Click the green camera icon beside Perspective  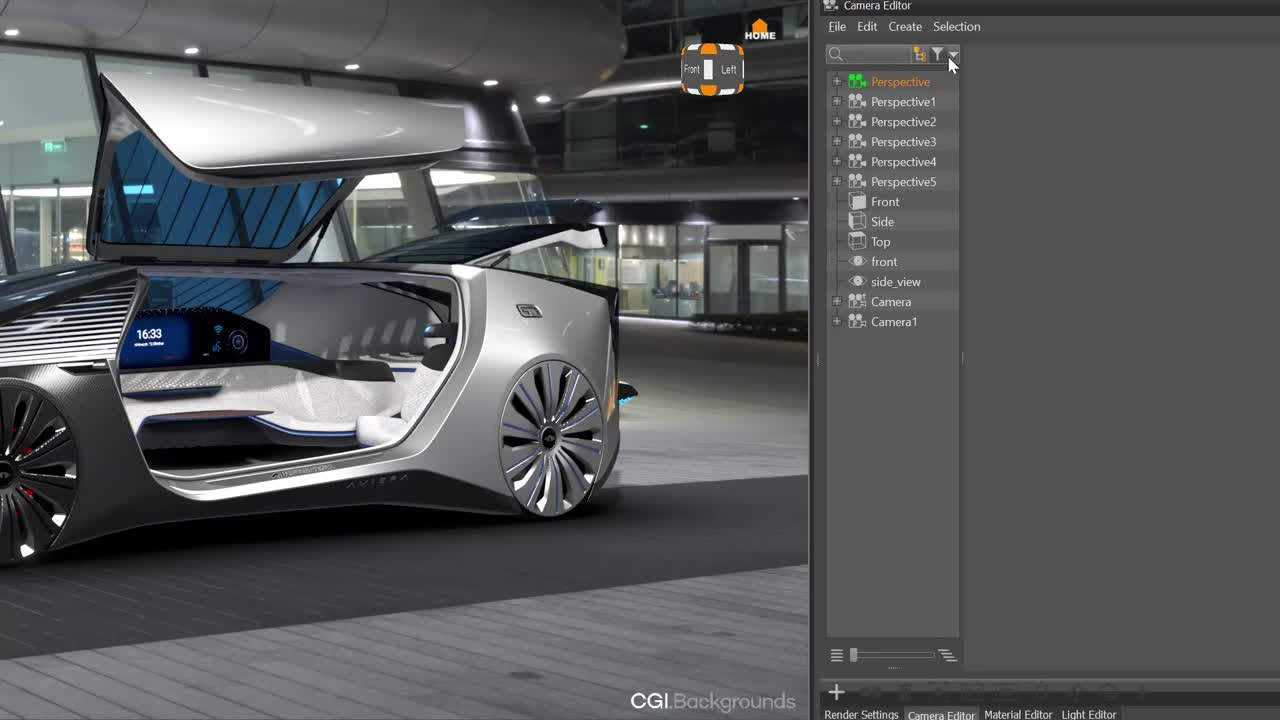[857, 81]
